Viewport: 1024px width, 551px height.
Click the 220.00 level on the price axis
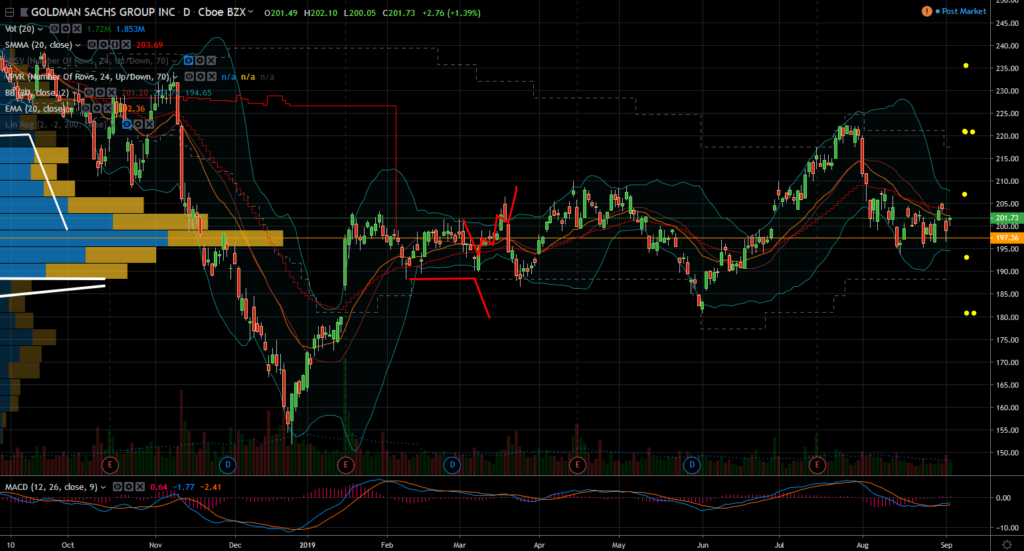point(1008,136)
